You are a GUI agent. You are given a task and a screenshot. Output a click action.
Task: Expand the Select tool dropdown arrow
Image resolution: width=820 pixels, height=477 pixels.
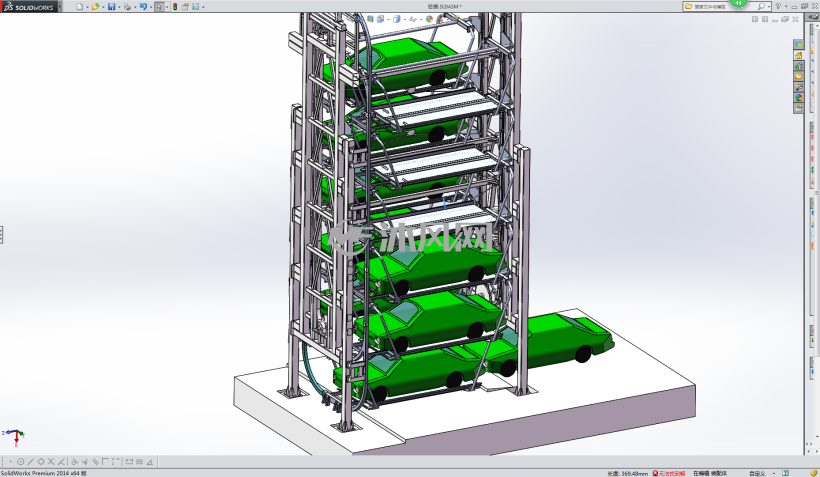[167, 7]
